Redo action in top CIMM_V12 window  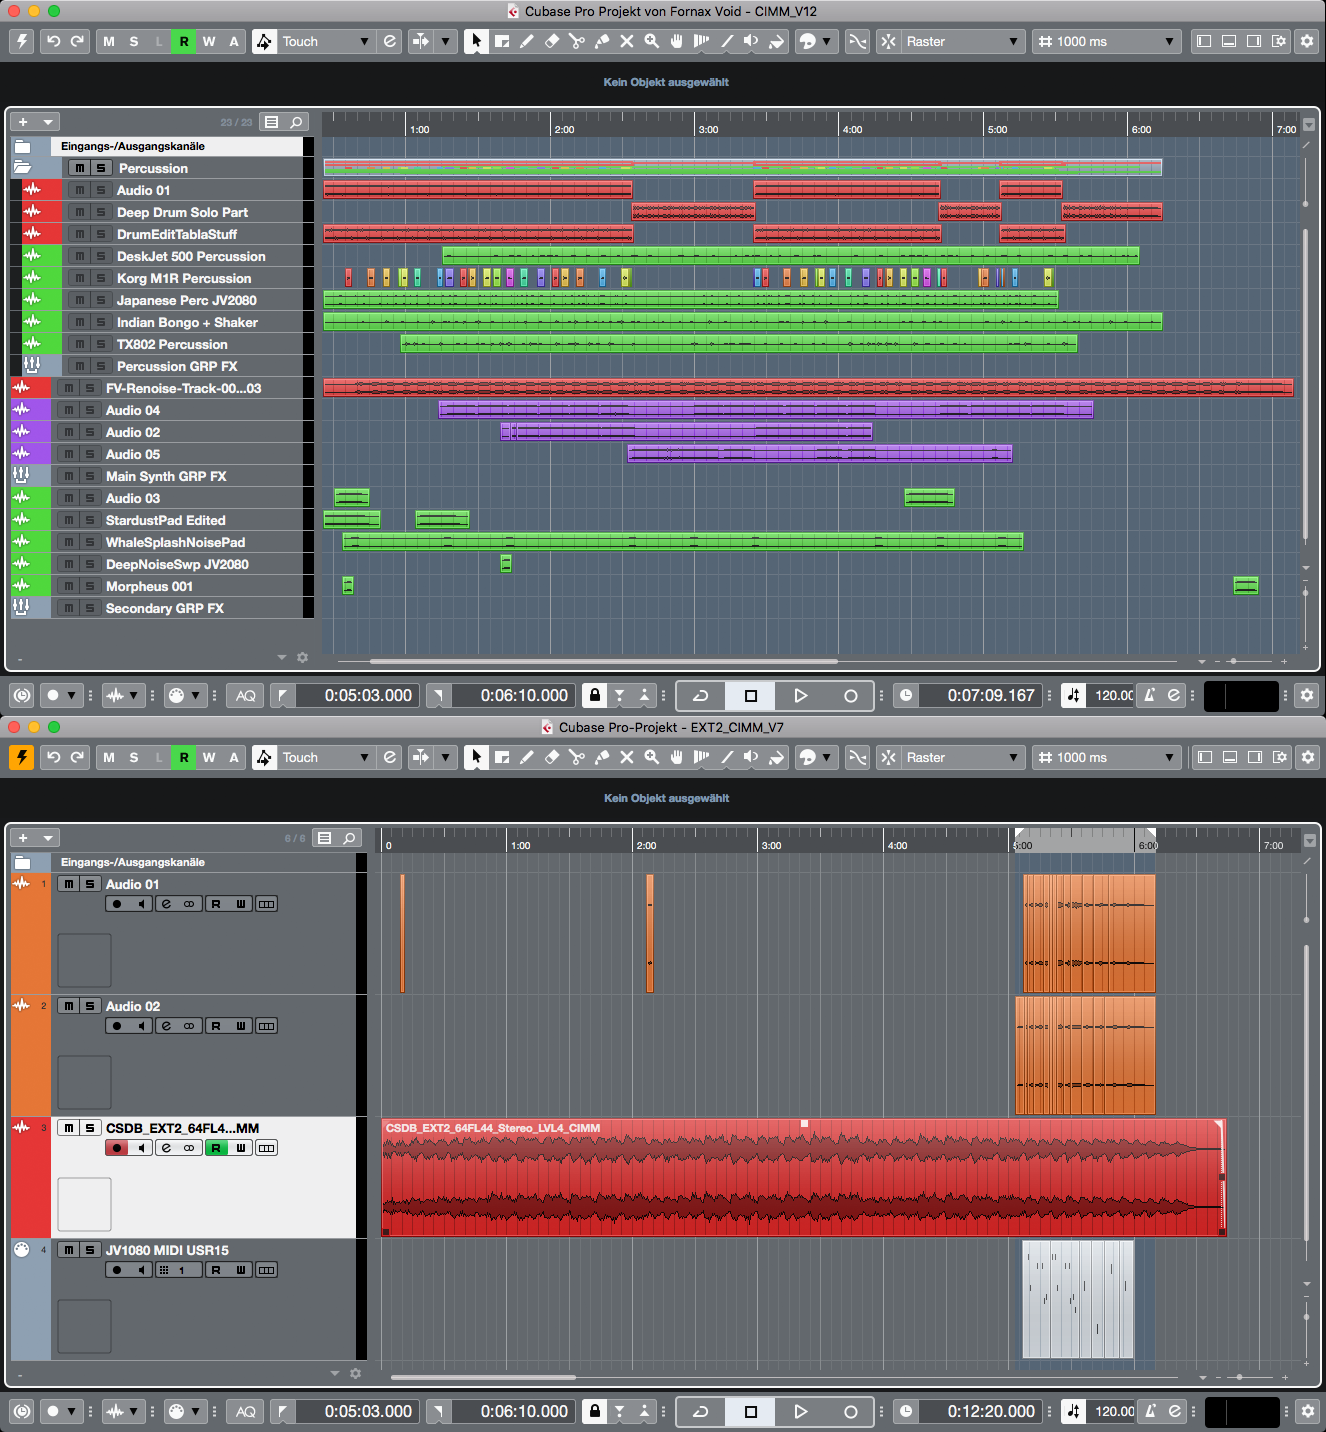[77, 41]
